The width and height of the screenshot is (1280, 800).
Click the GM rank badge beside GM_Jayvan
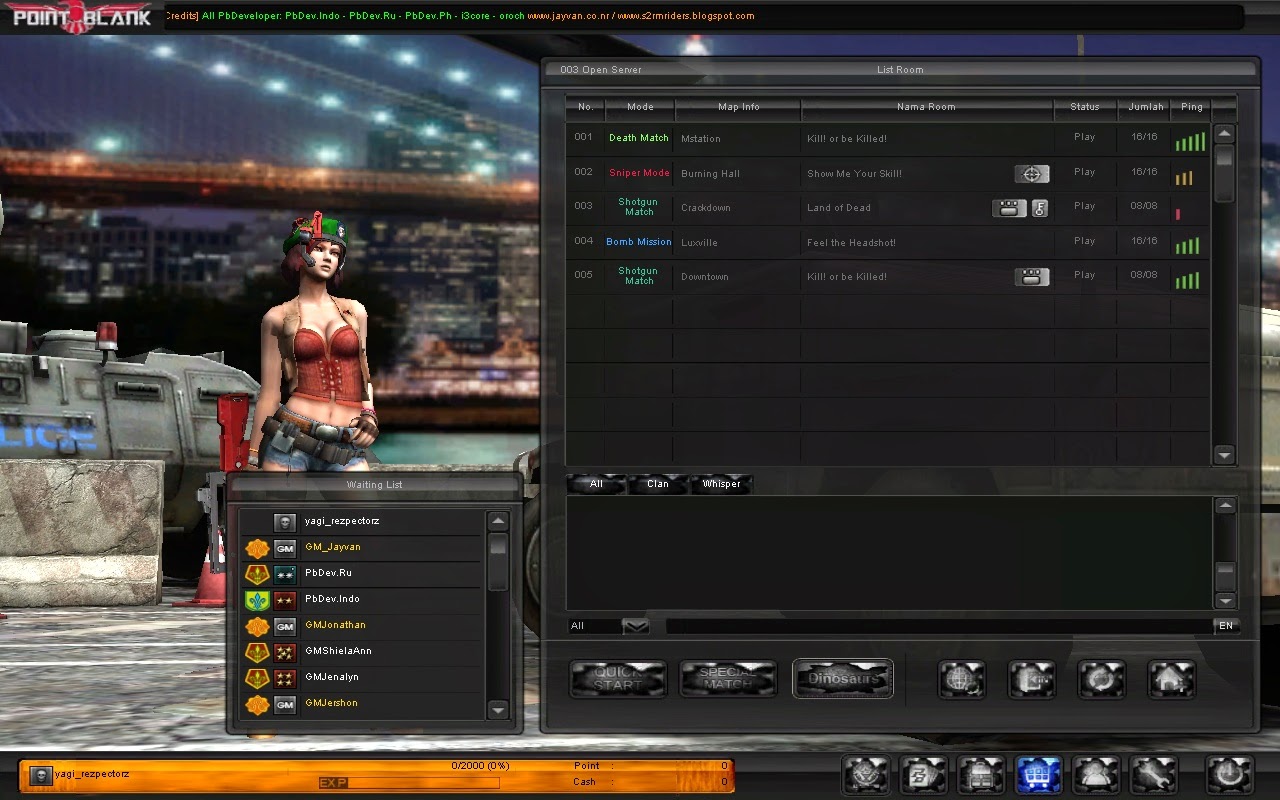click(285, 548)
